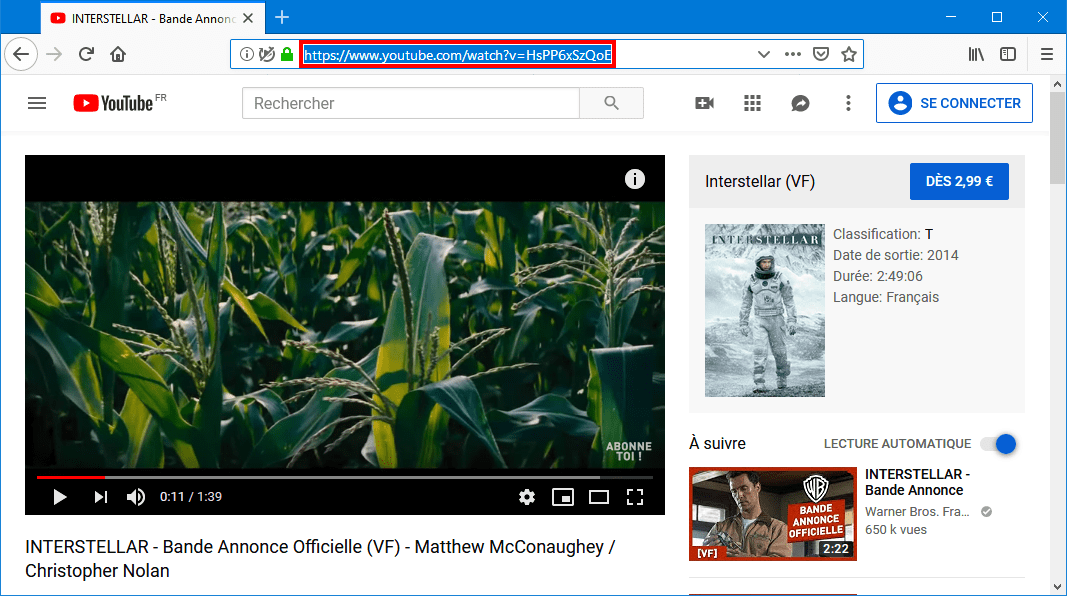Click Durée: 2:49:06 text
The image size is (1067, 596).
pyautogui.click(x=878, y=276)
